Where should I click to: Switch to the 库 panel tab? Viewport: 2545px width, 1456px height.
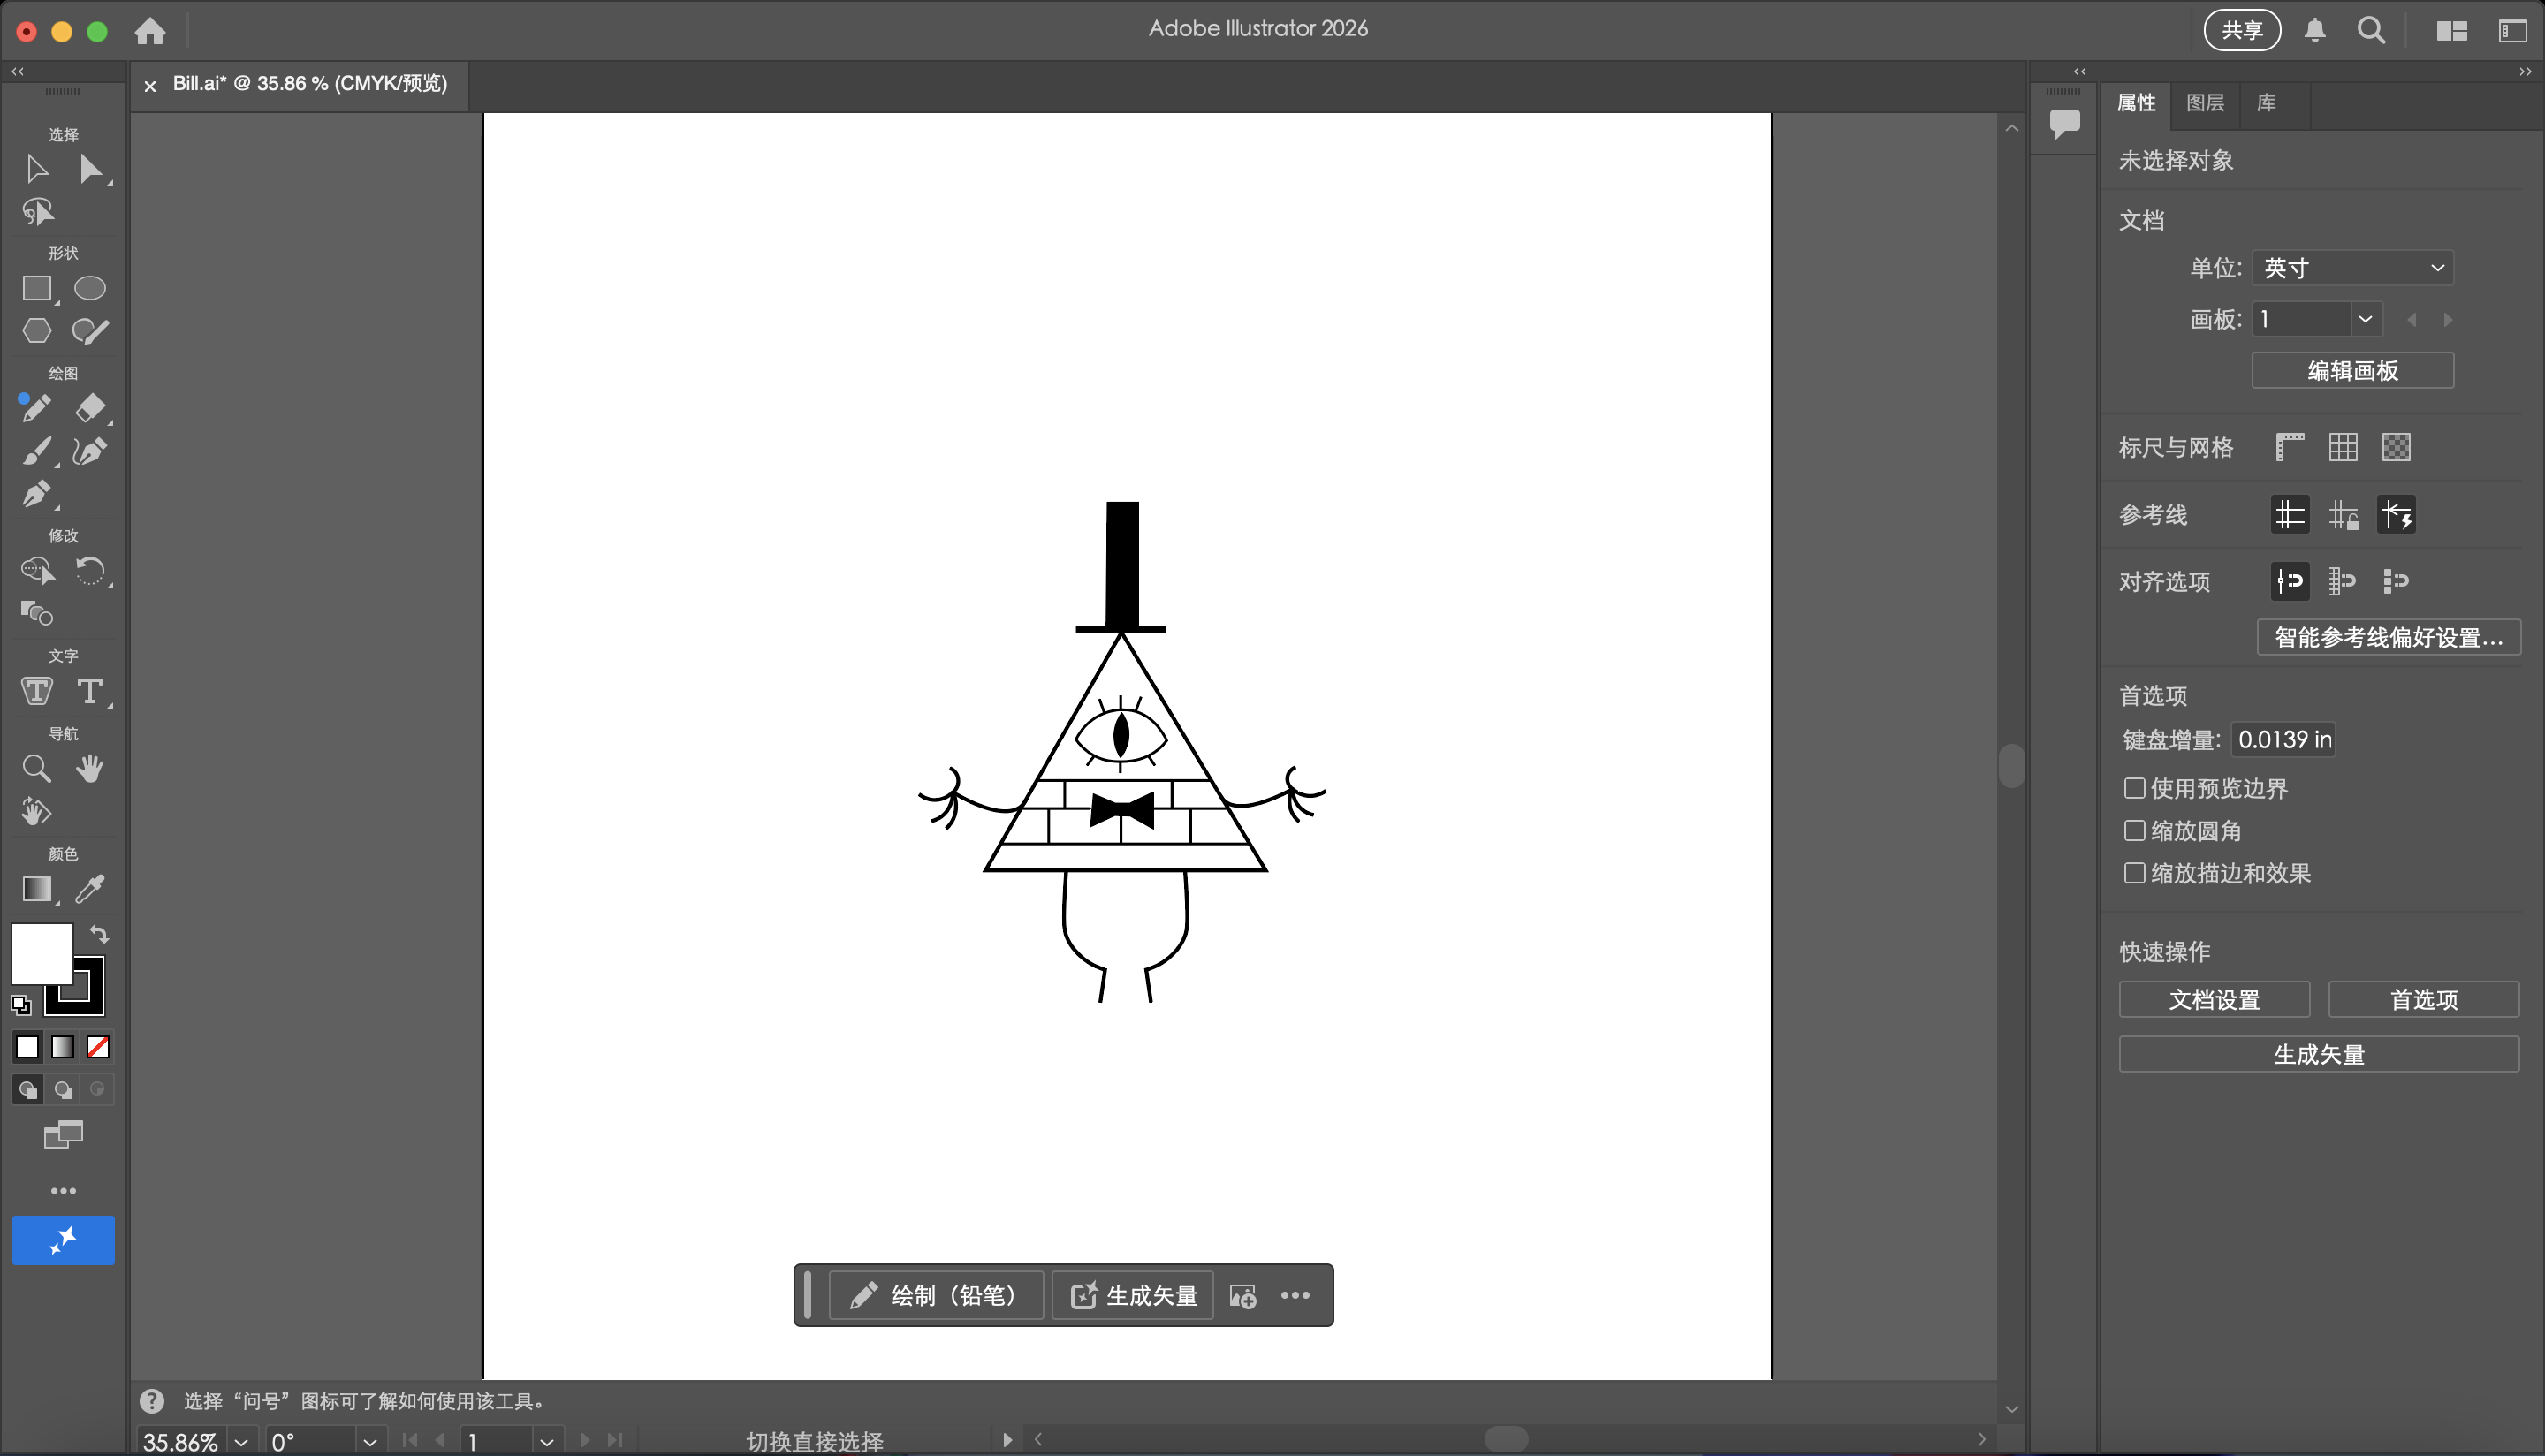[x=2267, y=103]
